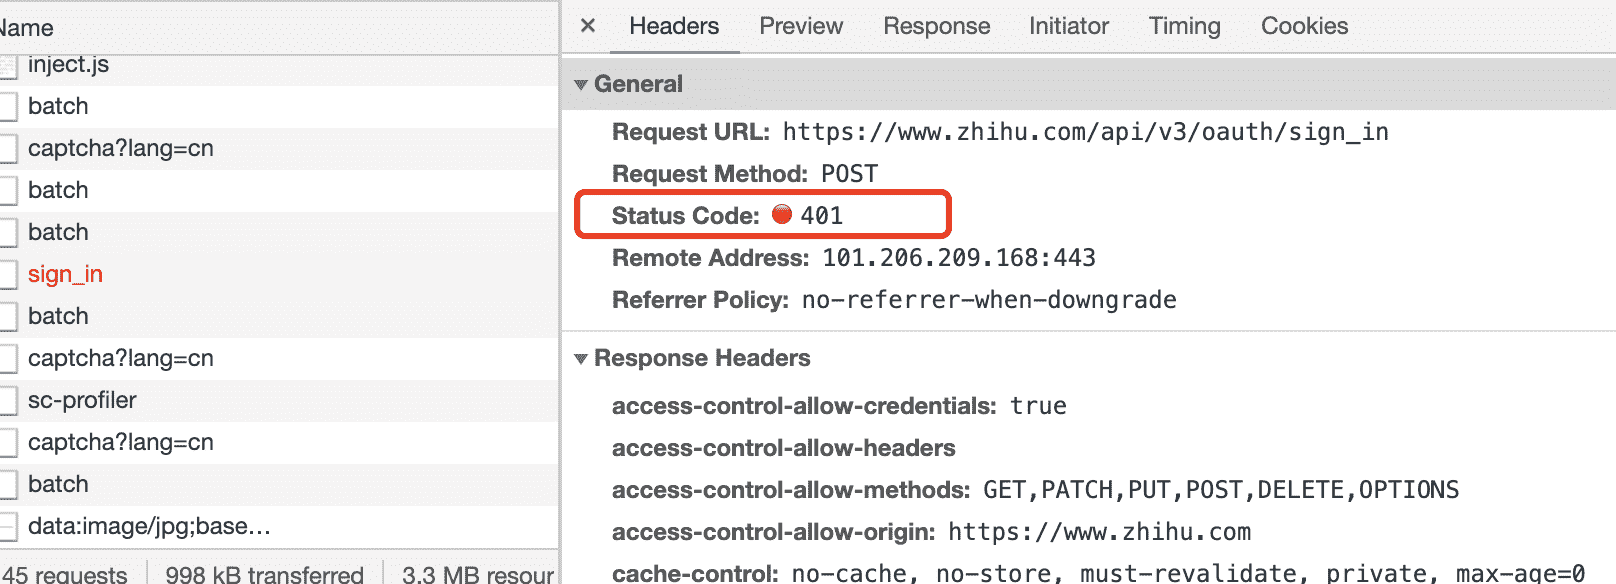The width and height of the screenshot is (1616, 584).
Task: Open the Response tab
Action: 936,26
